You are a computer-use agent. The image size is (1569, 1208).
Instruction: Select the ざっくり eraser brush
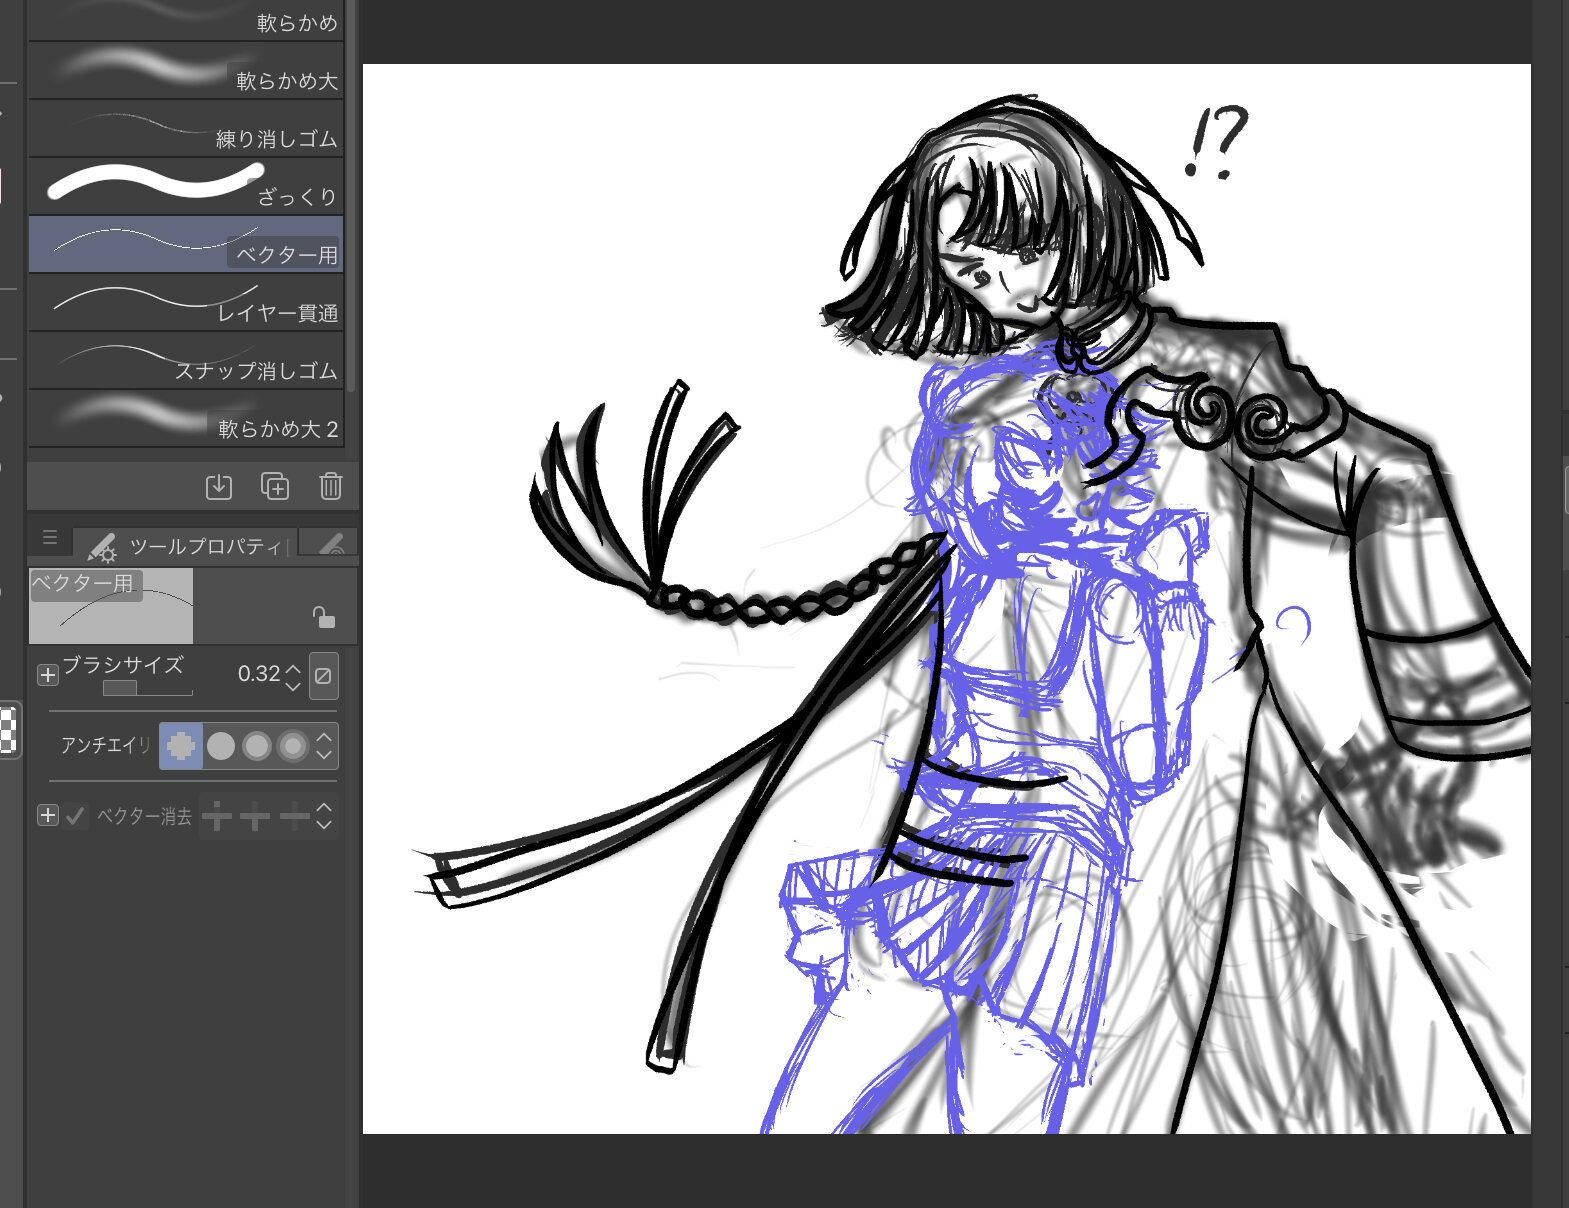click(186, 186)
